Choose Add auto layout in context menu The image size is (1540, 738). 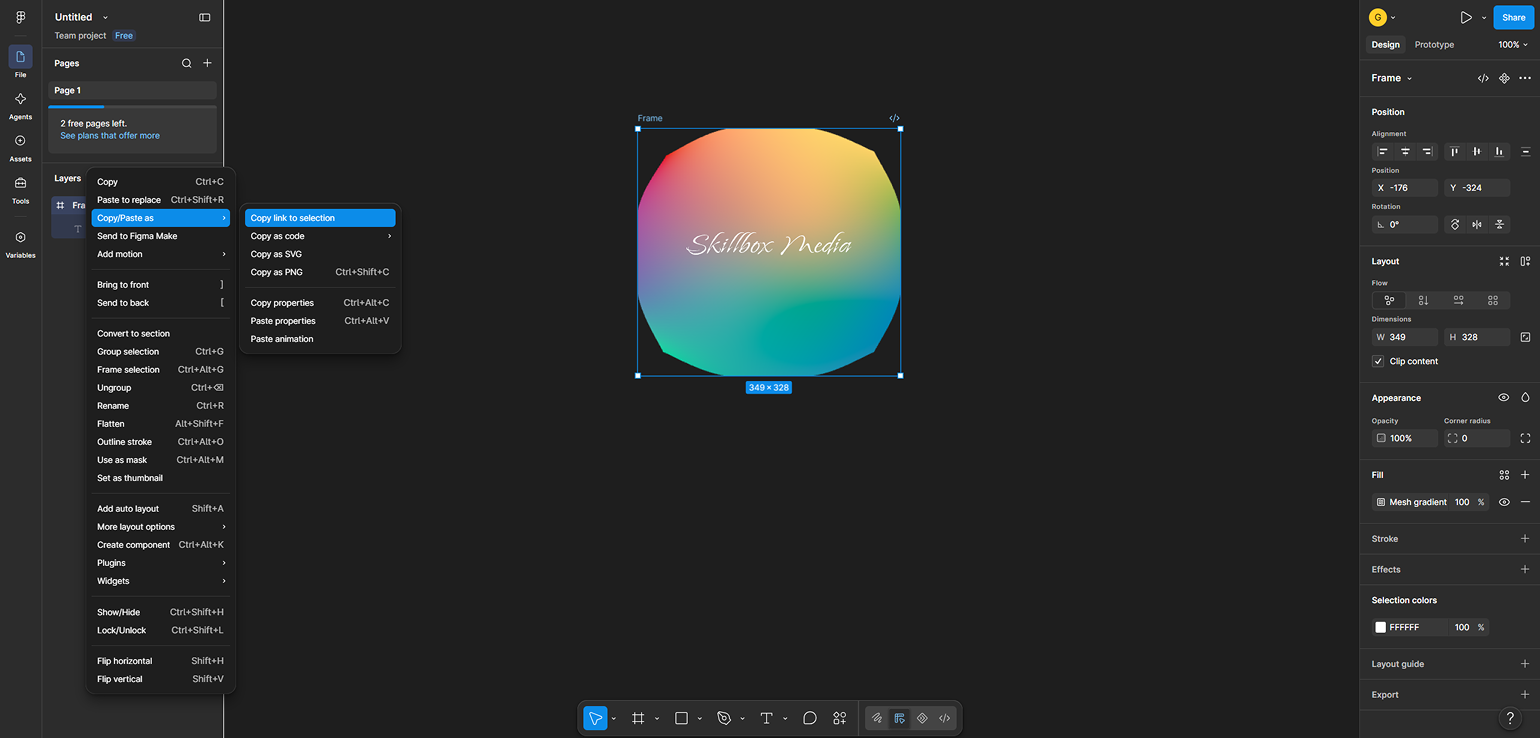coord(160,509)
